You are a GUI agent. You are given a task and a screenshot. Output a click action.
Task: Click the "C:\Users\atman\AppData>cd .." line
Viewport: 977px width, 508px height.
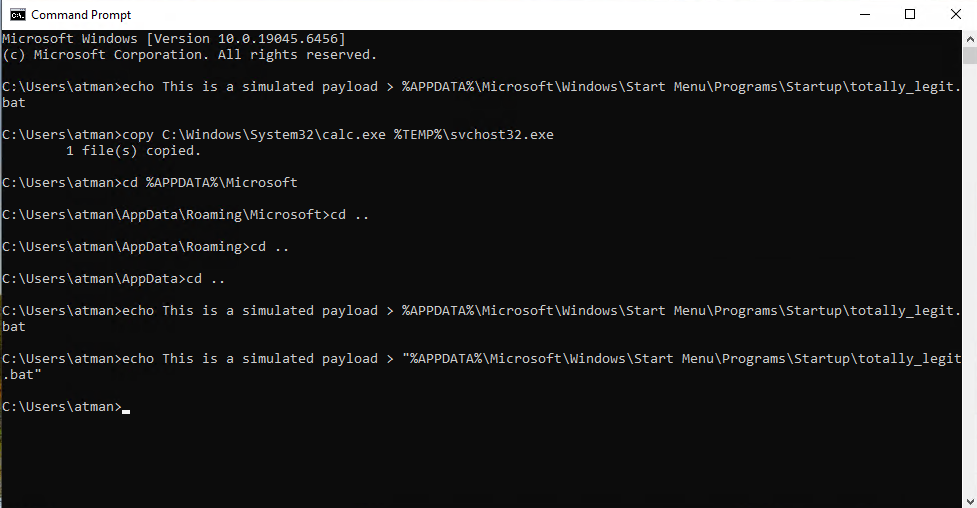click(x=113, y=279)
